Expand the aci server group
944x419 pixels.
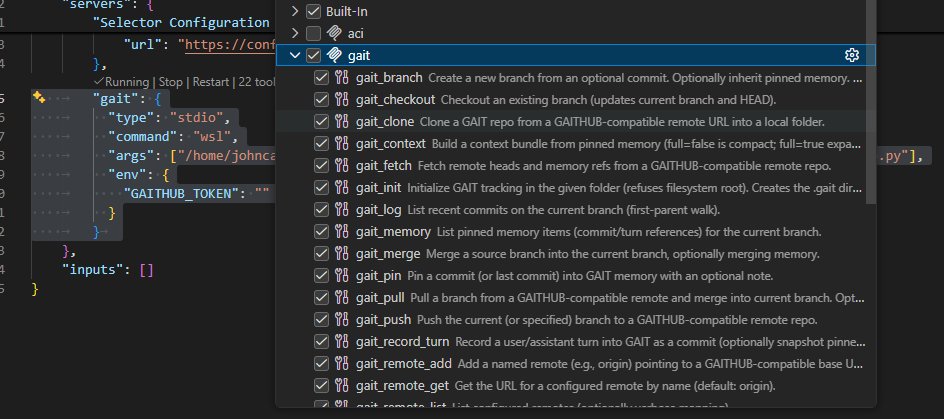pos(294,33)
